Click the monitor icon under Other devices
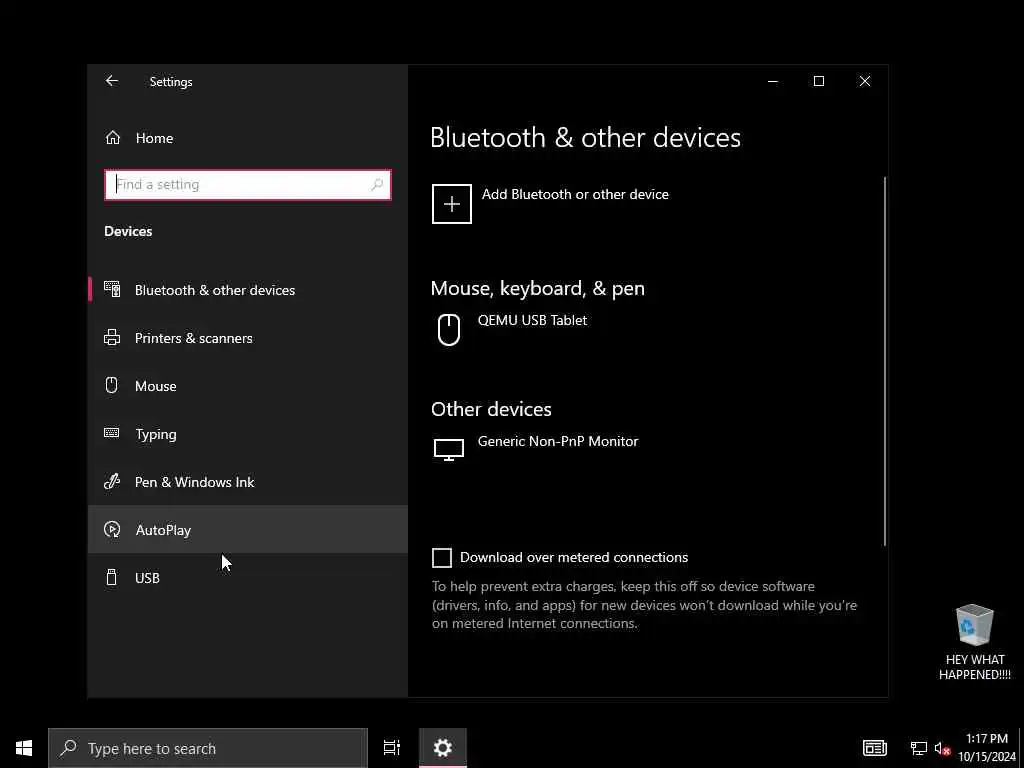This screenshot has height=768, width=1024. point(449,450)
